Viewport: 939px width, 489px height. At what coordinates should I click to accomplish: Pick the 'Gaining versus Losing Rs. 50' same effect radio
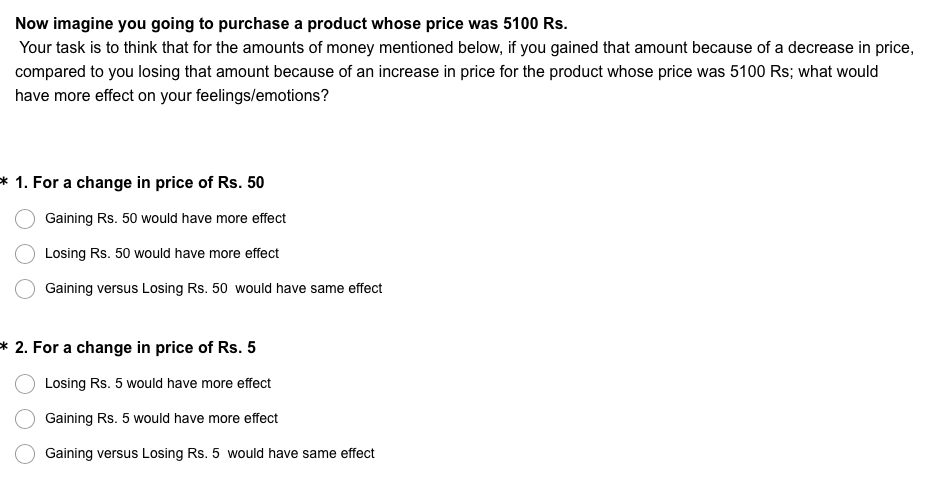click(x=25, y=288)
